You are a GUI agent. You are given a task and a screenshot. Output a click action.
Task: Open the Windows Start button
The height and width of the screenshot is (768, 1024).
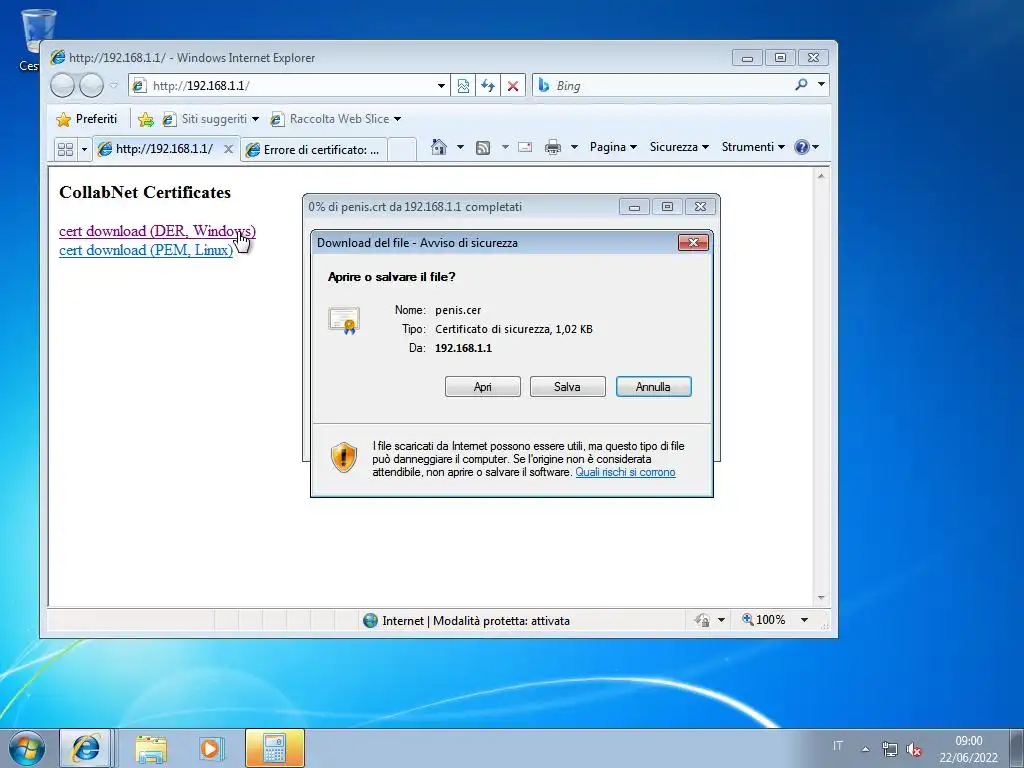27,748
